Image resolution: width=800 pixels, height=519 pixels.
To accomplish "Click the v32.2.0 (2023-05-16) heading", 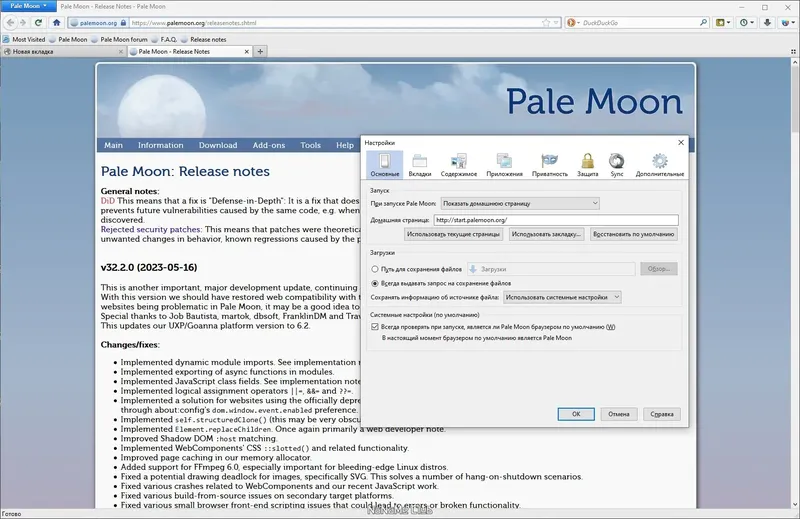I will click(x=149, y=267).
